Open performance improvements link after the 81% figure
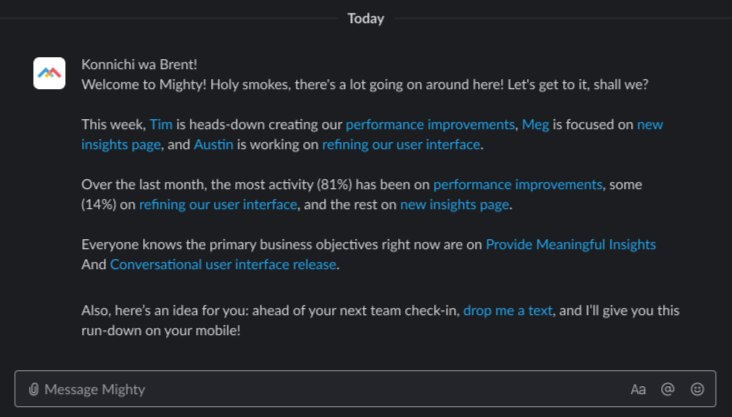This screenshot has height=417, width=732. coord(518,185)
